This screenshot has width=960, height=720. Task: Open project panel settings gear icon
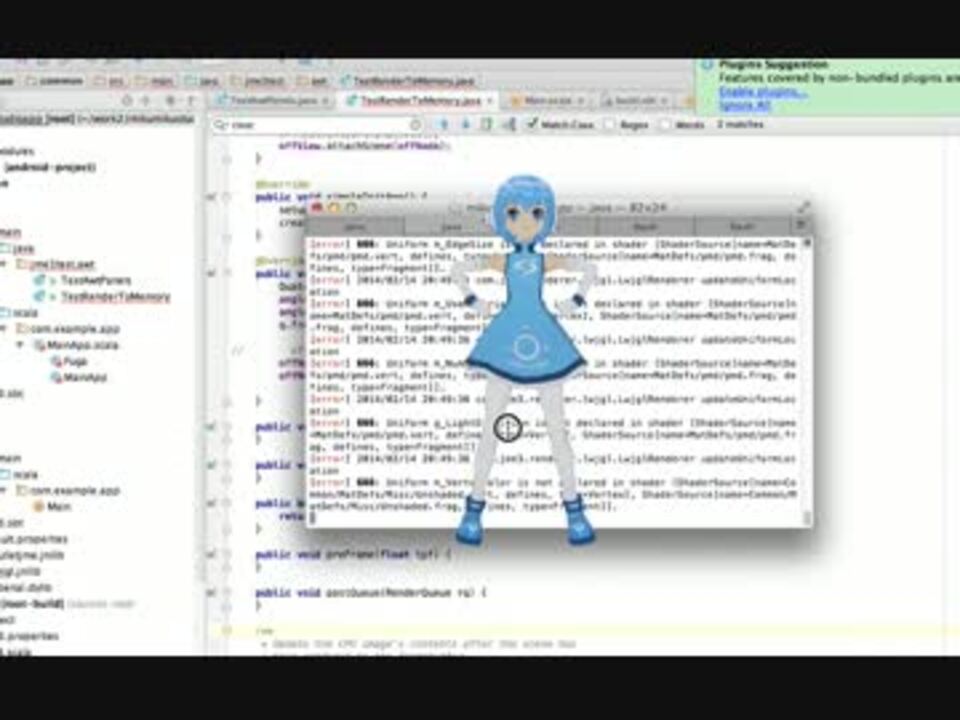coord(170,100)
